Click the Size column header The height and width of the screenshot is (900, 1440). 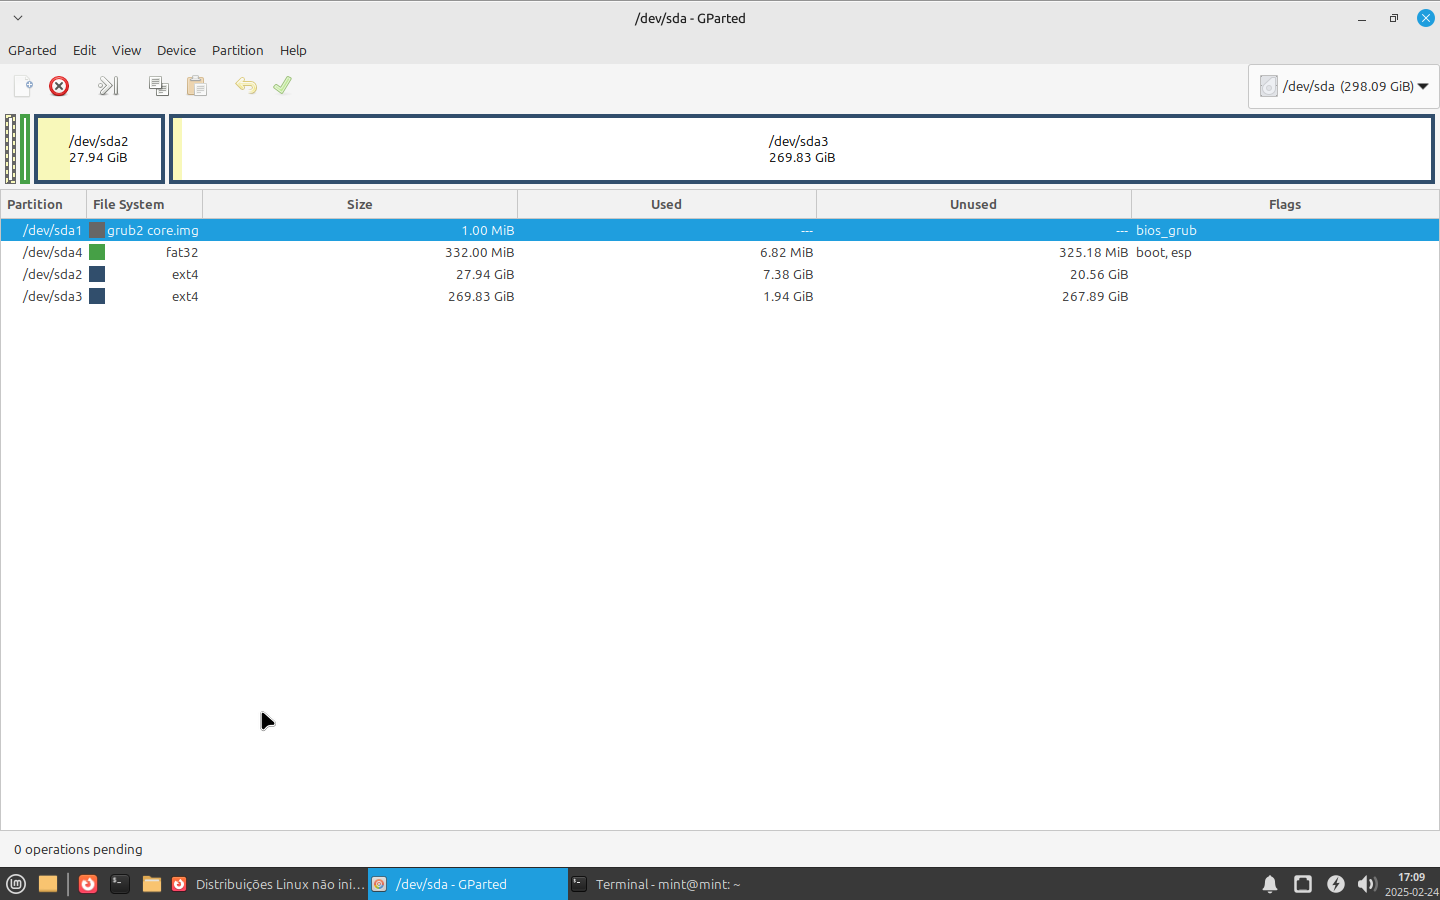(360, 204)
